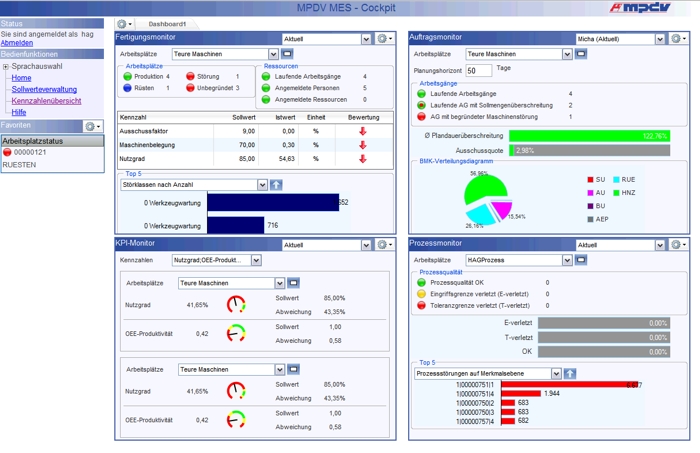The image size is (700, 453).
Task: Click the workplace selector icon in Prozessmonitor
Action: point(581,260)
